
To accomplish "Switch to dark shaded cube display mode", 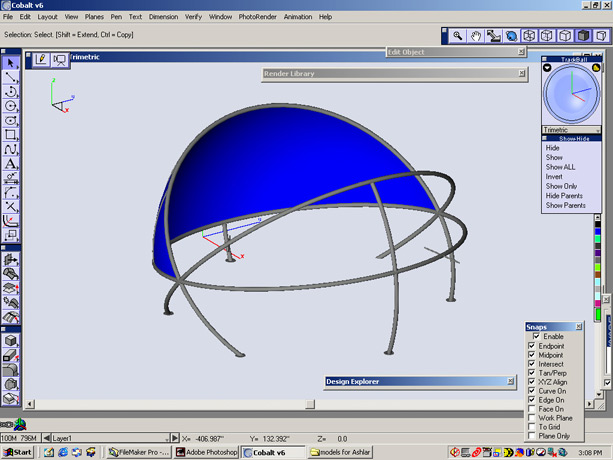I will tap(583, 36).
